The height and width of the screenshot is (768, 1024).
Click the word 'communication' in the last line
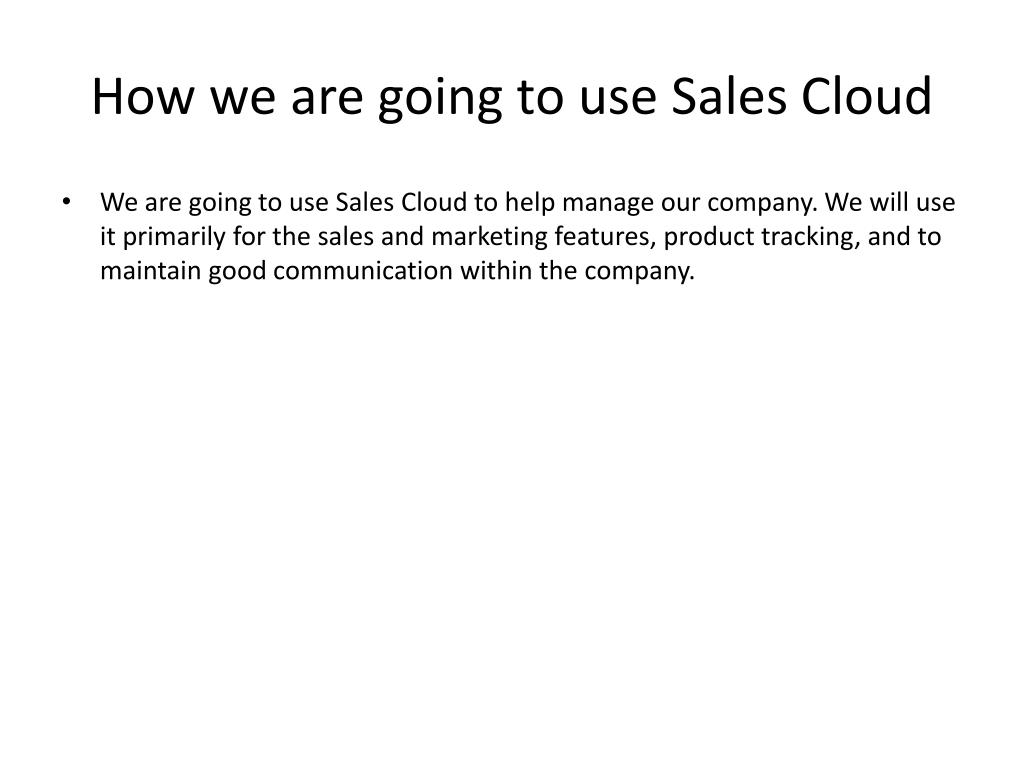(x=362, y=270)
